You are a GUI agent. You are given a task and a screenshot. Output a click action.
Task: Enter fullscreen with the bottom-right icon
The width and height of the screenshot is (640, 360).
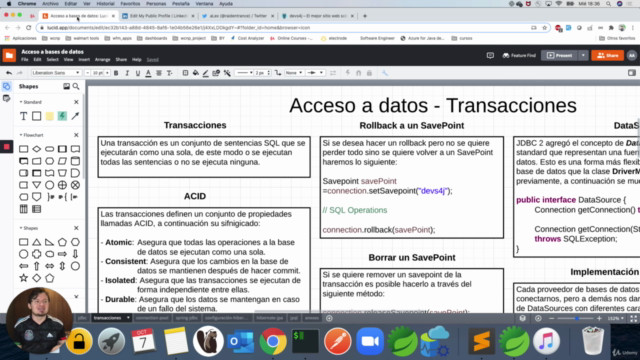(x=633, y=318)
